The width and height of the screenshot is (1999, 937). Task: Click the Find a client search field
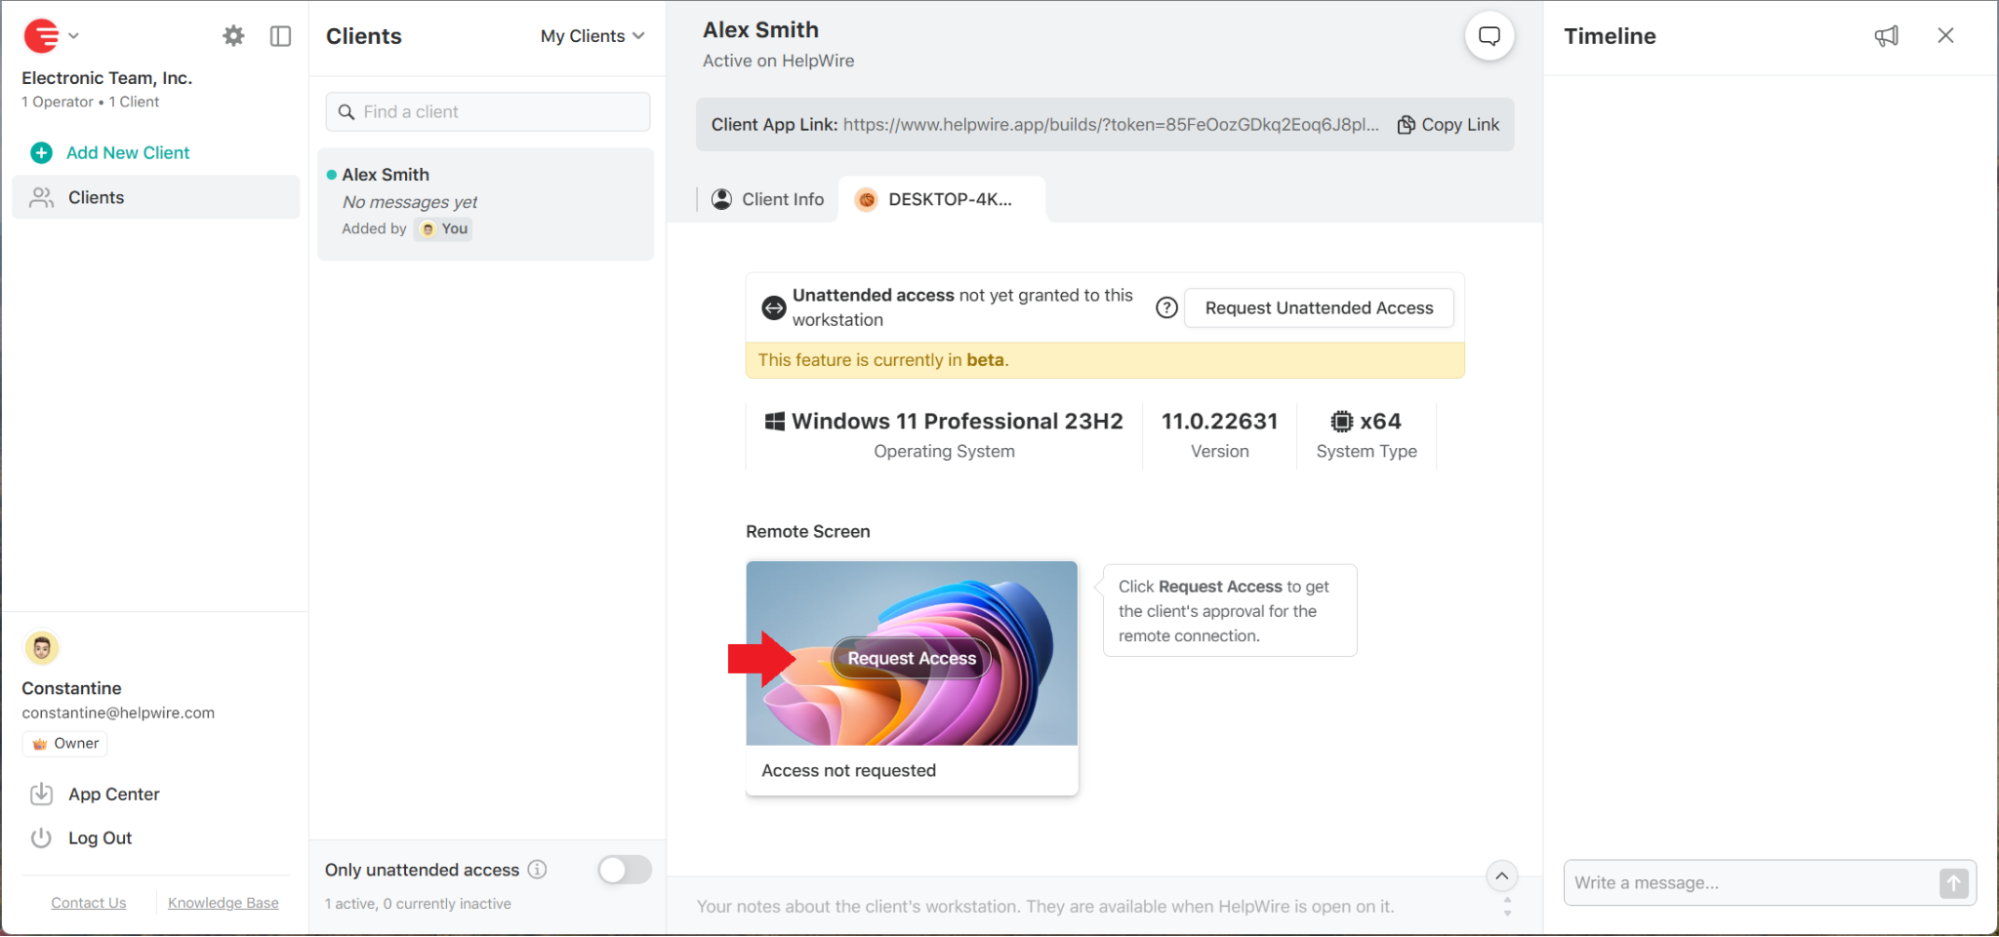coord(487,111)
